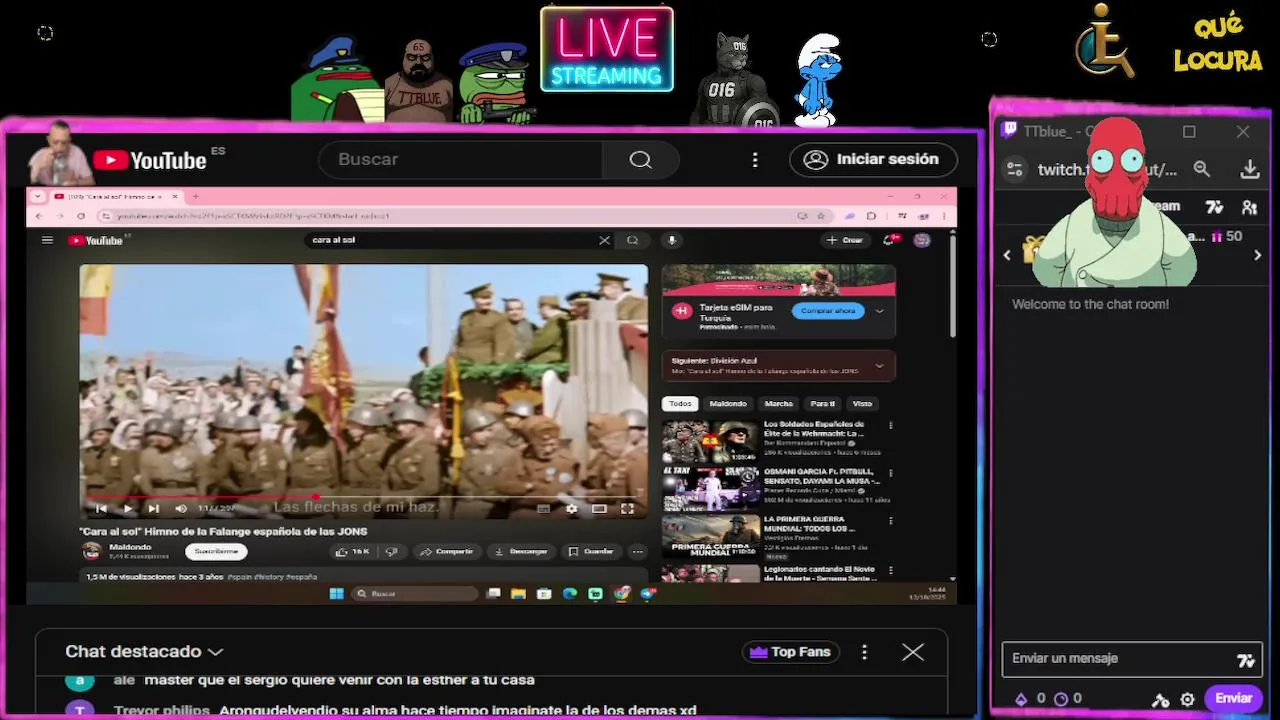Focus the outer YouTube Buscar search field

coord(460,160)
